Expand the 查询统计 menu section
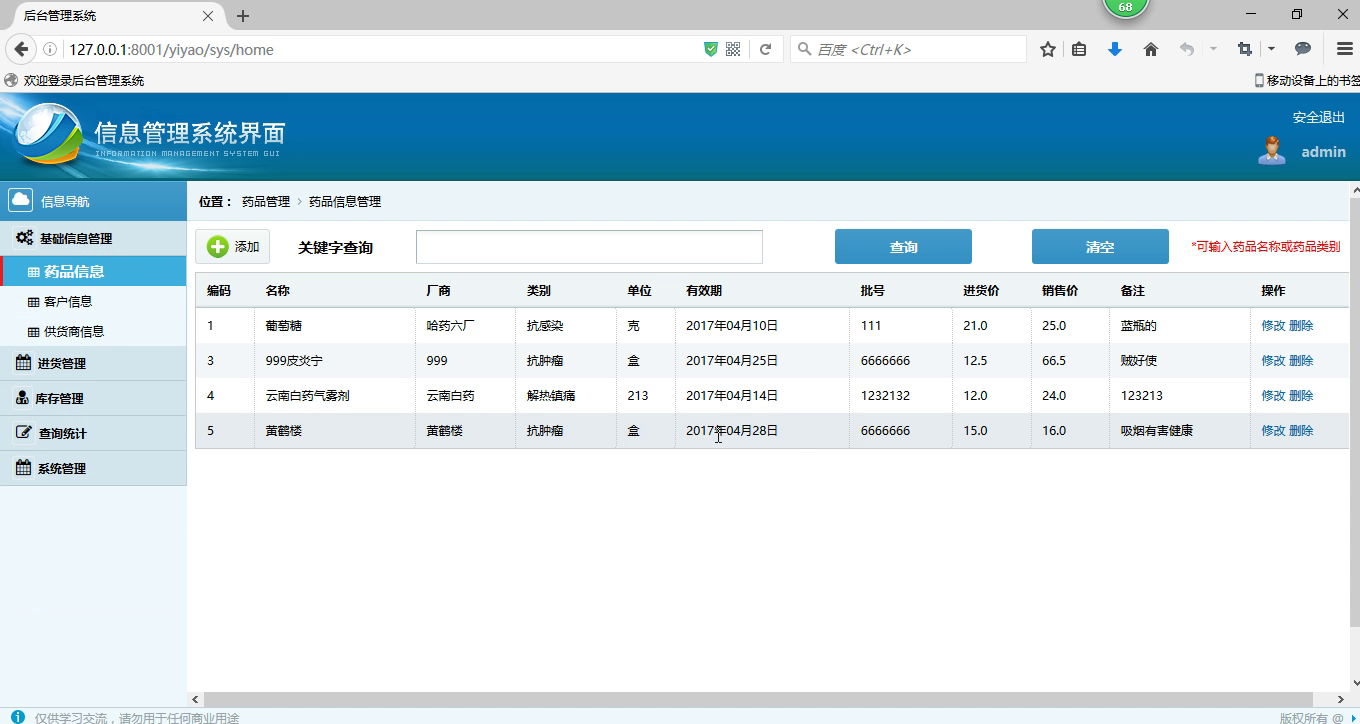Screen dimensions: 1360x724 tap(93, 433)
